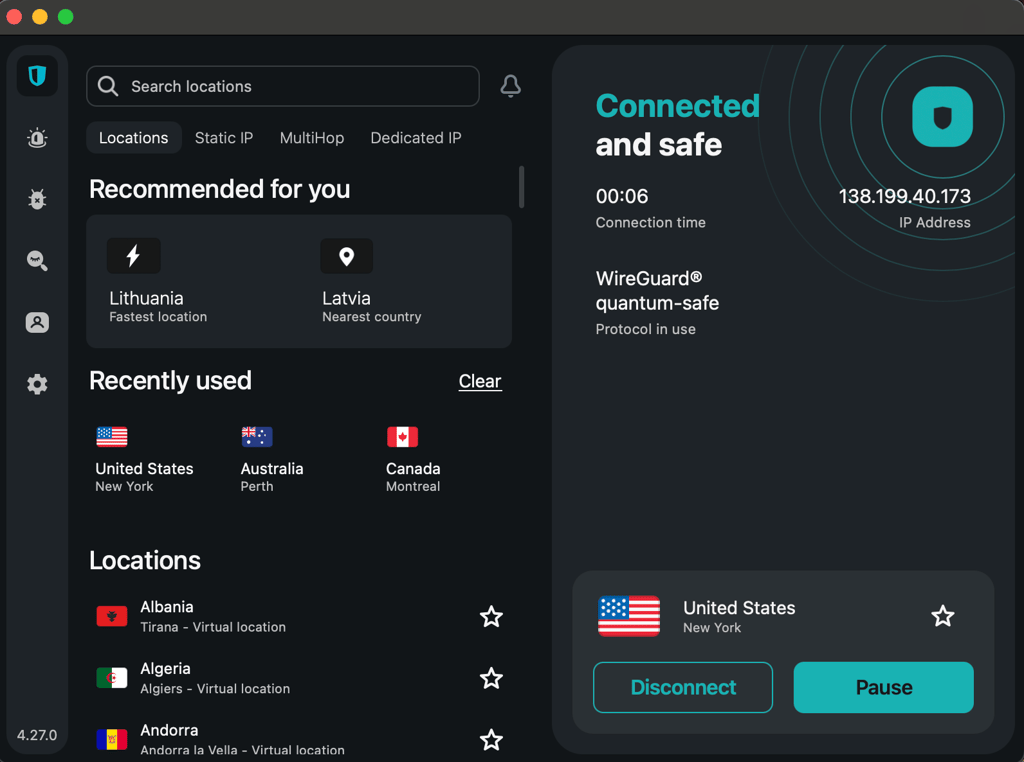The image size is (1024, 762).
Task: Focus the Search locations field
Action: (x=283, y=86)
